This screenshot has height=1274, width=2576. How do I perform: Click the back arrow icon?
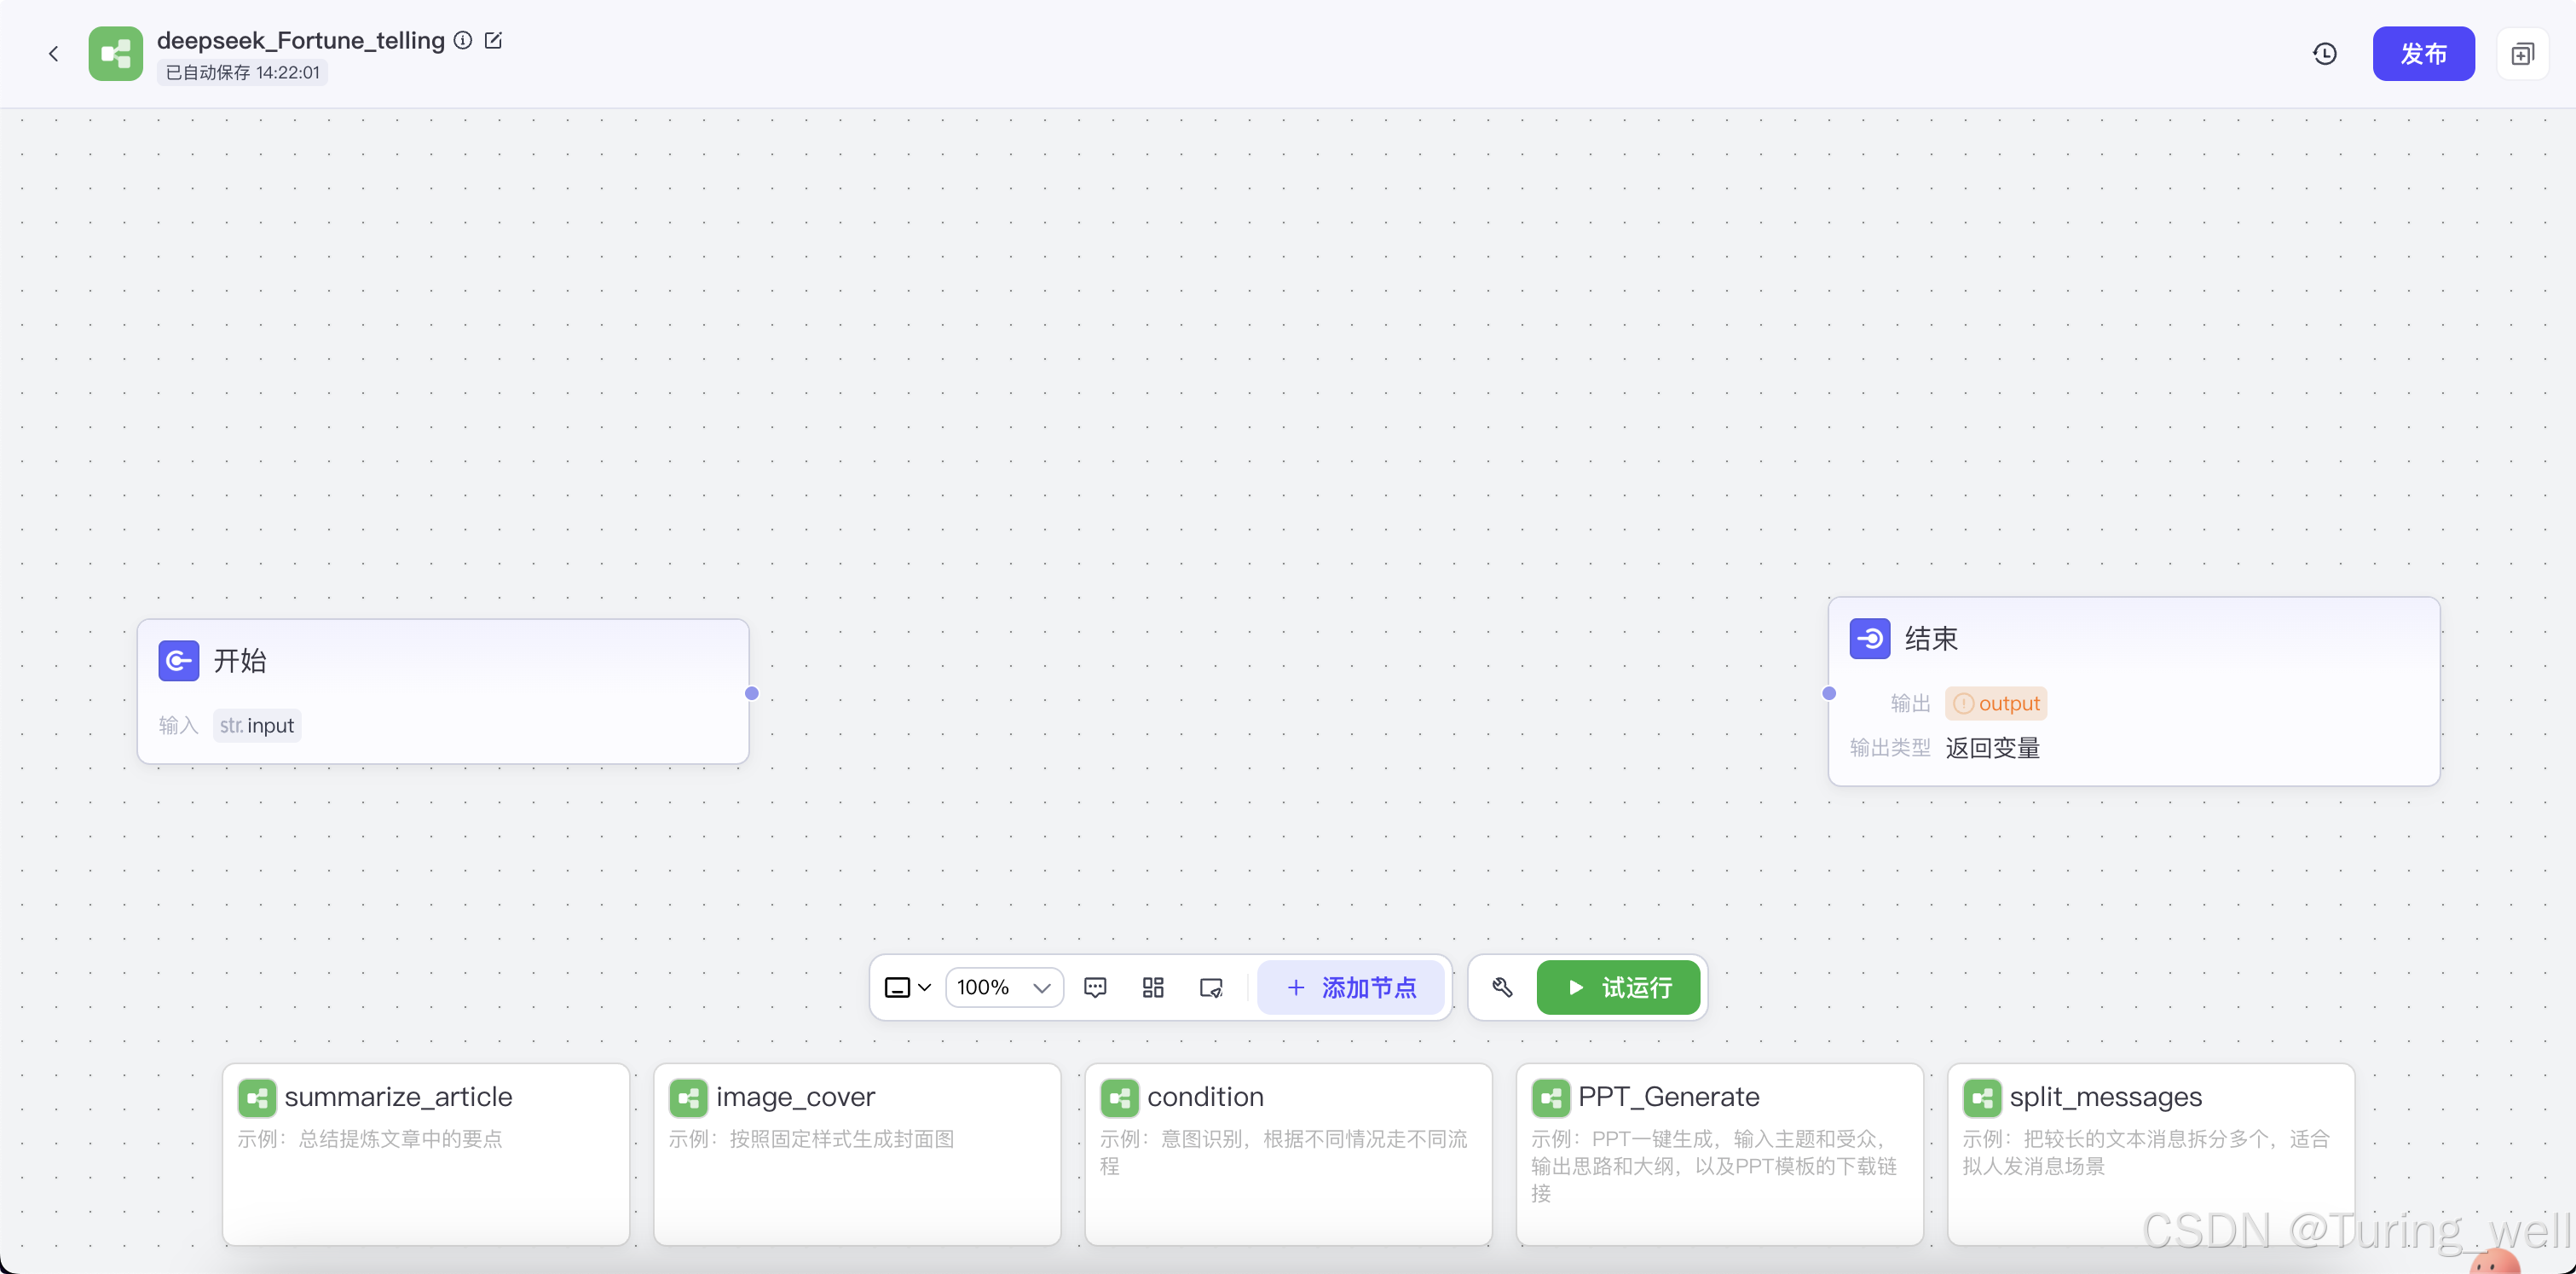click(53, 54)
